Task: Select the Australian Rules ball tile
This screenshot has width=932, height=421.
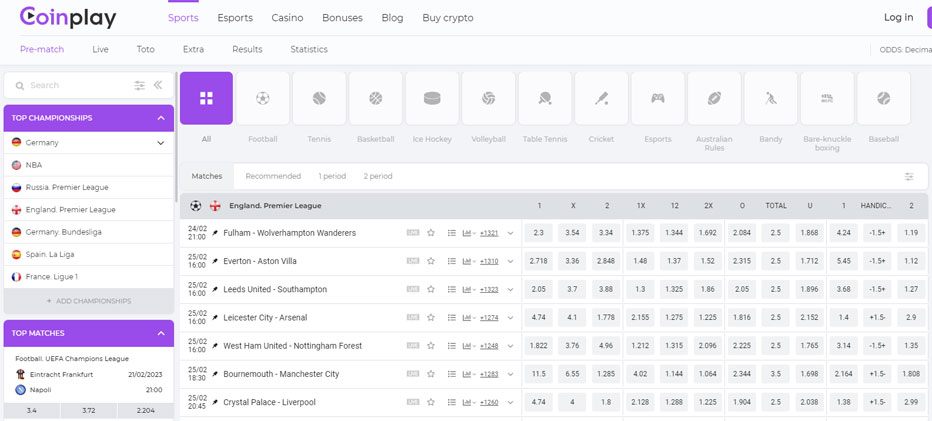Action: tap(714, 98)
